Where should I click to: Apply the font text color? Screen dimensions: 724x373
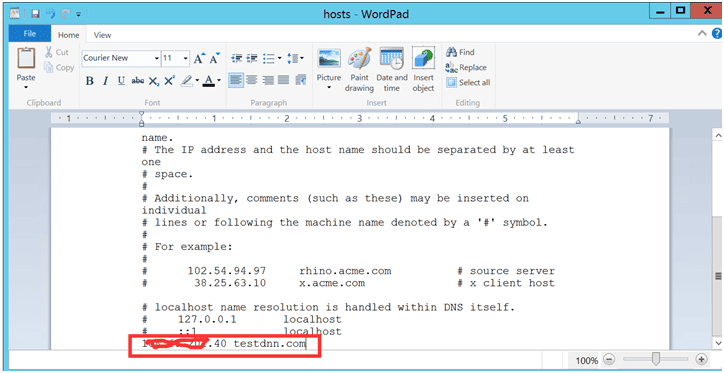[209, 81]
